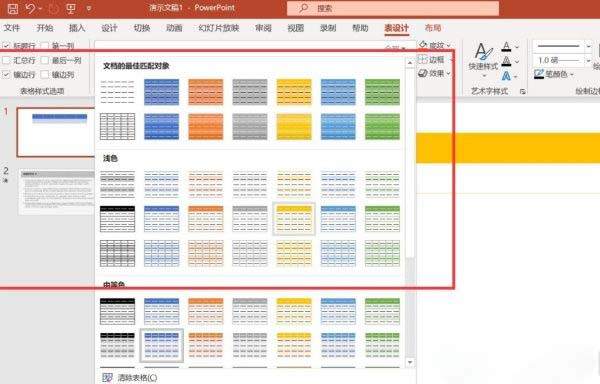Switch to the 插入 ribbon tab
The height and width of the screenshot is (384, 600).
(77, 28)
